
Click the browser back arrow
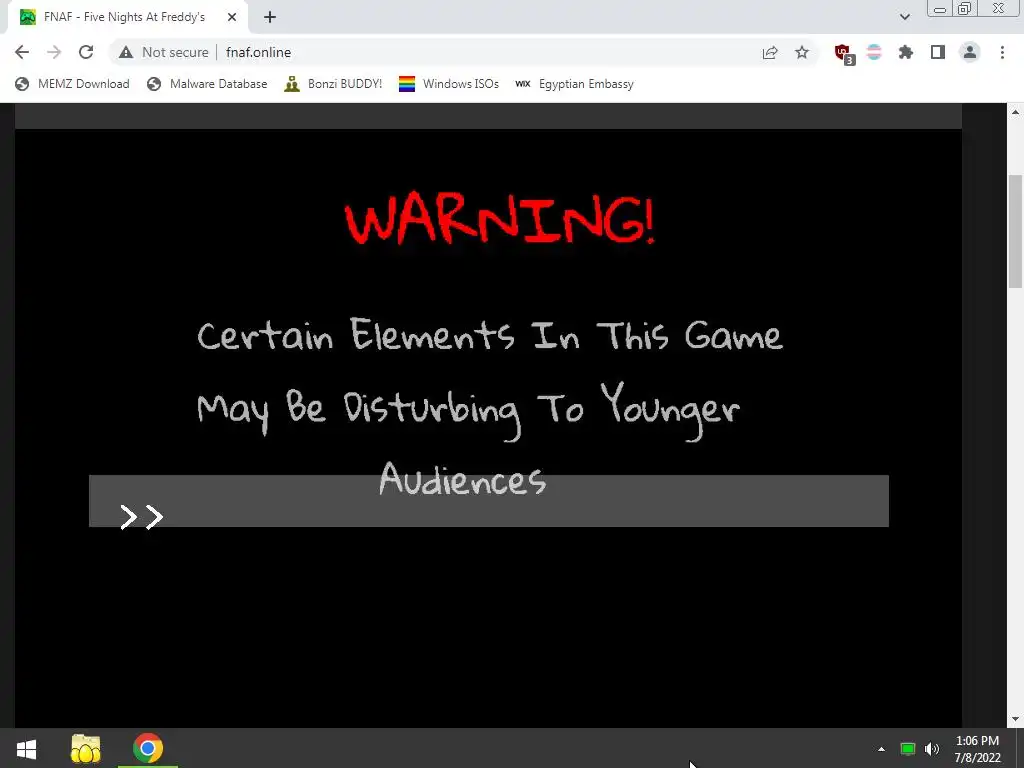tap(22, 52)
